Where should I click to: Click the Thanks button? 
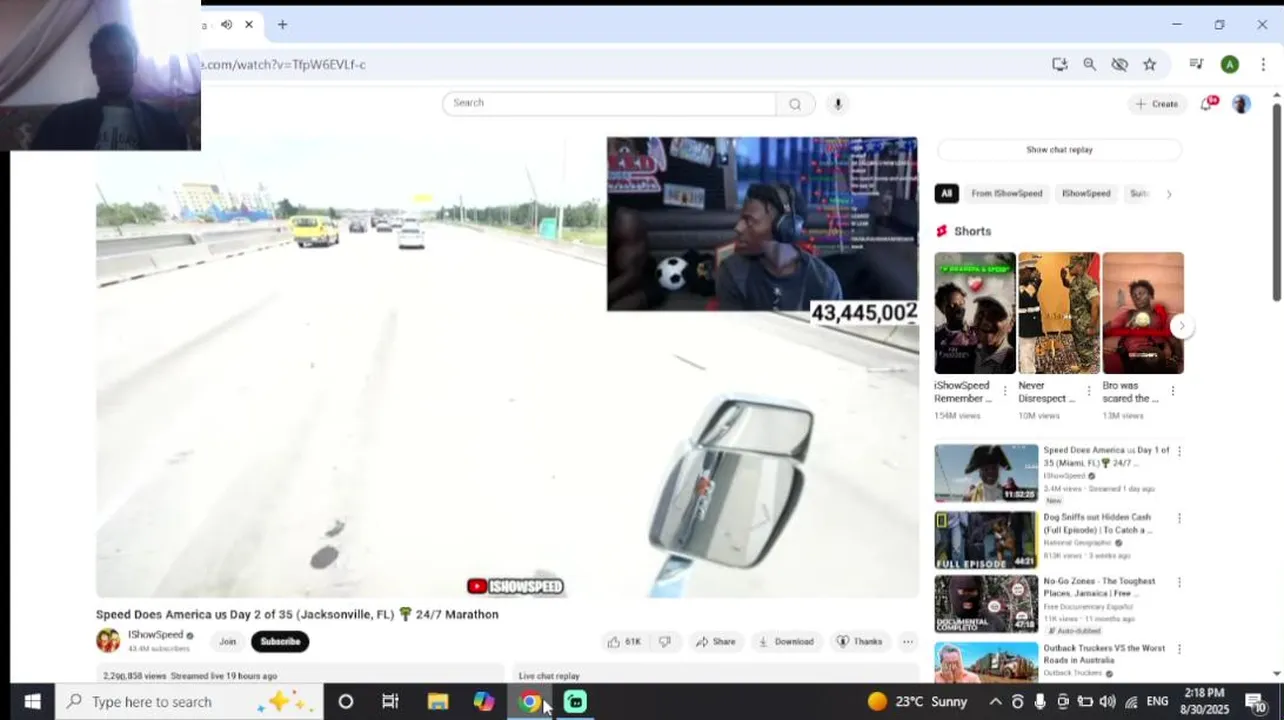[x=860, y=642]
